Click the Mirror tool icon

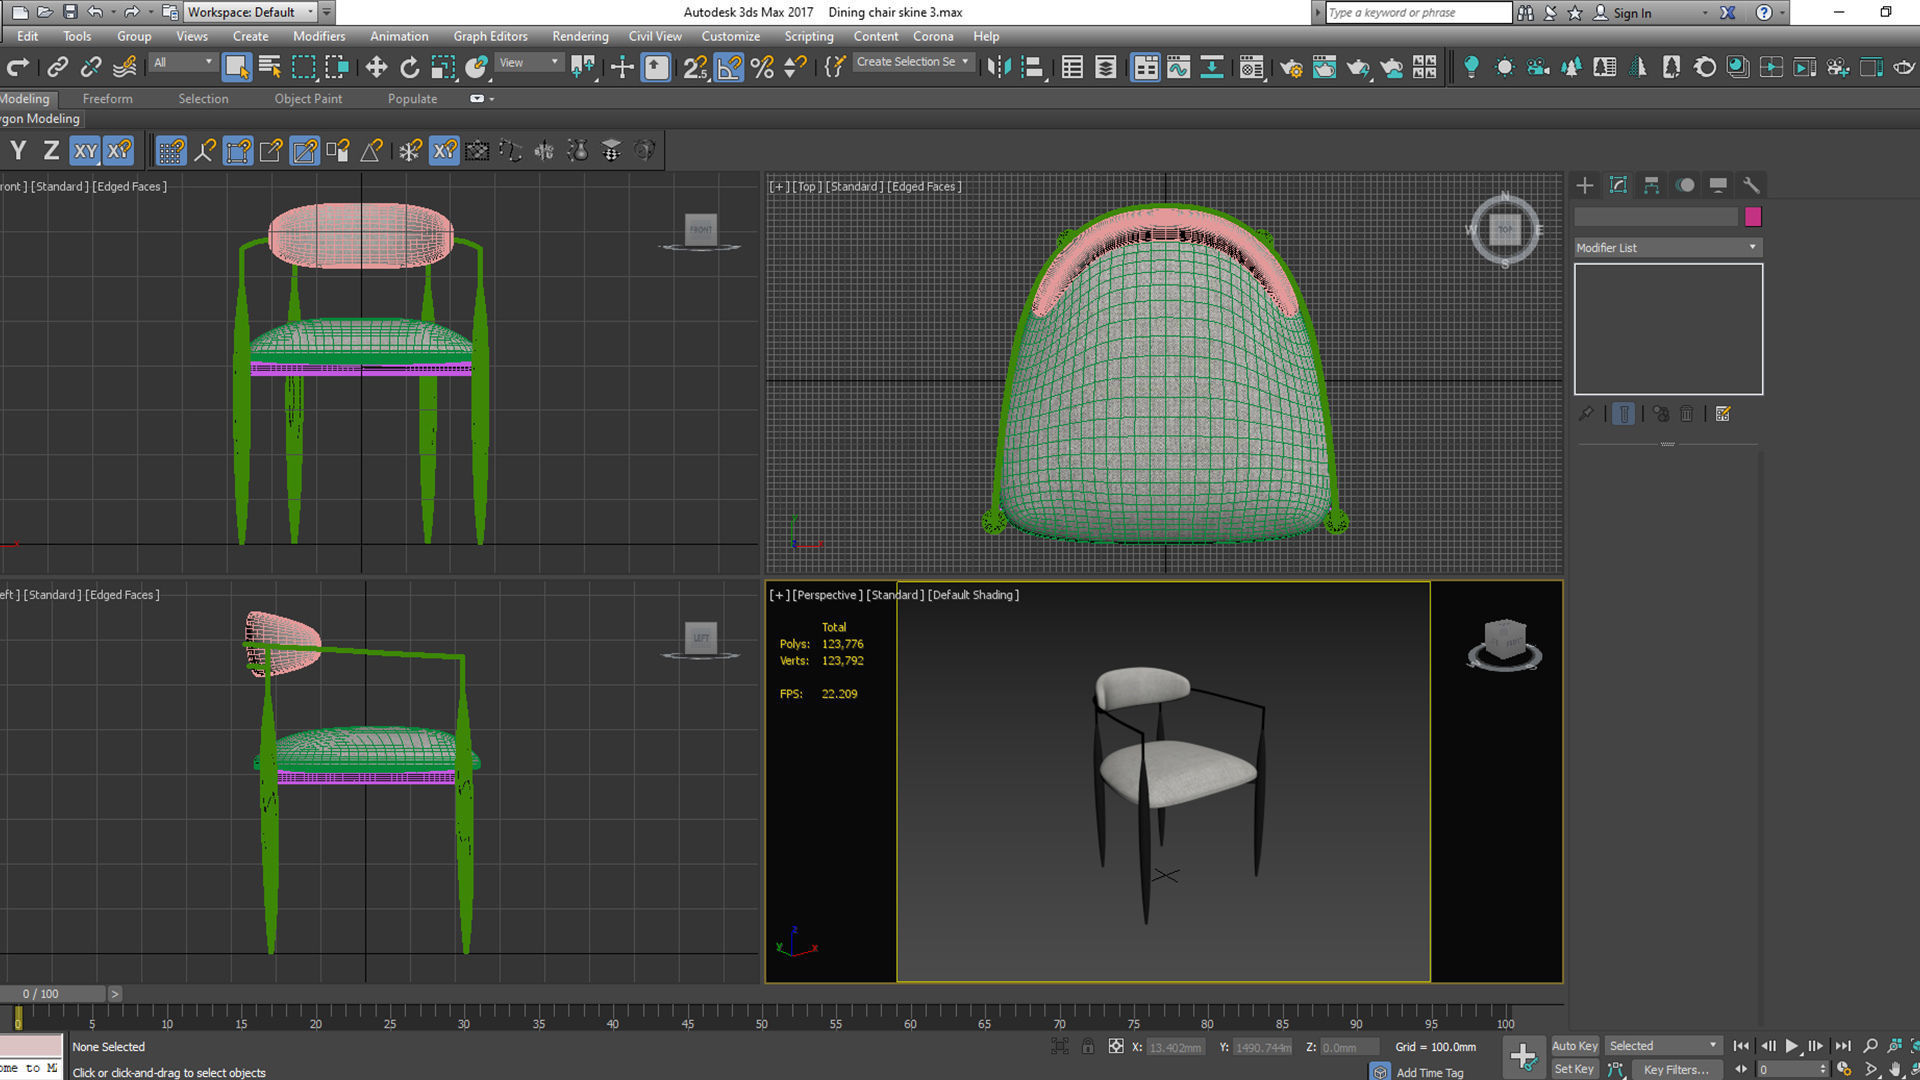point(999,67)
